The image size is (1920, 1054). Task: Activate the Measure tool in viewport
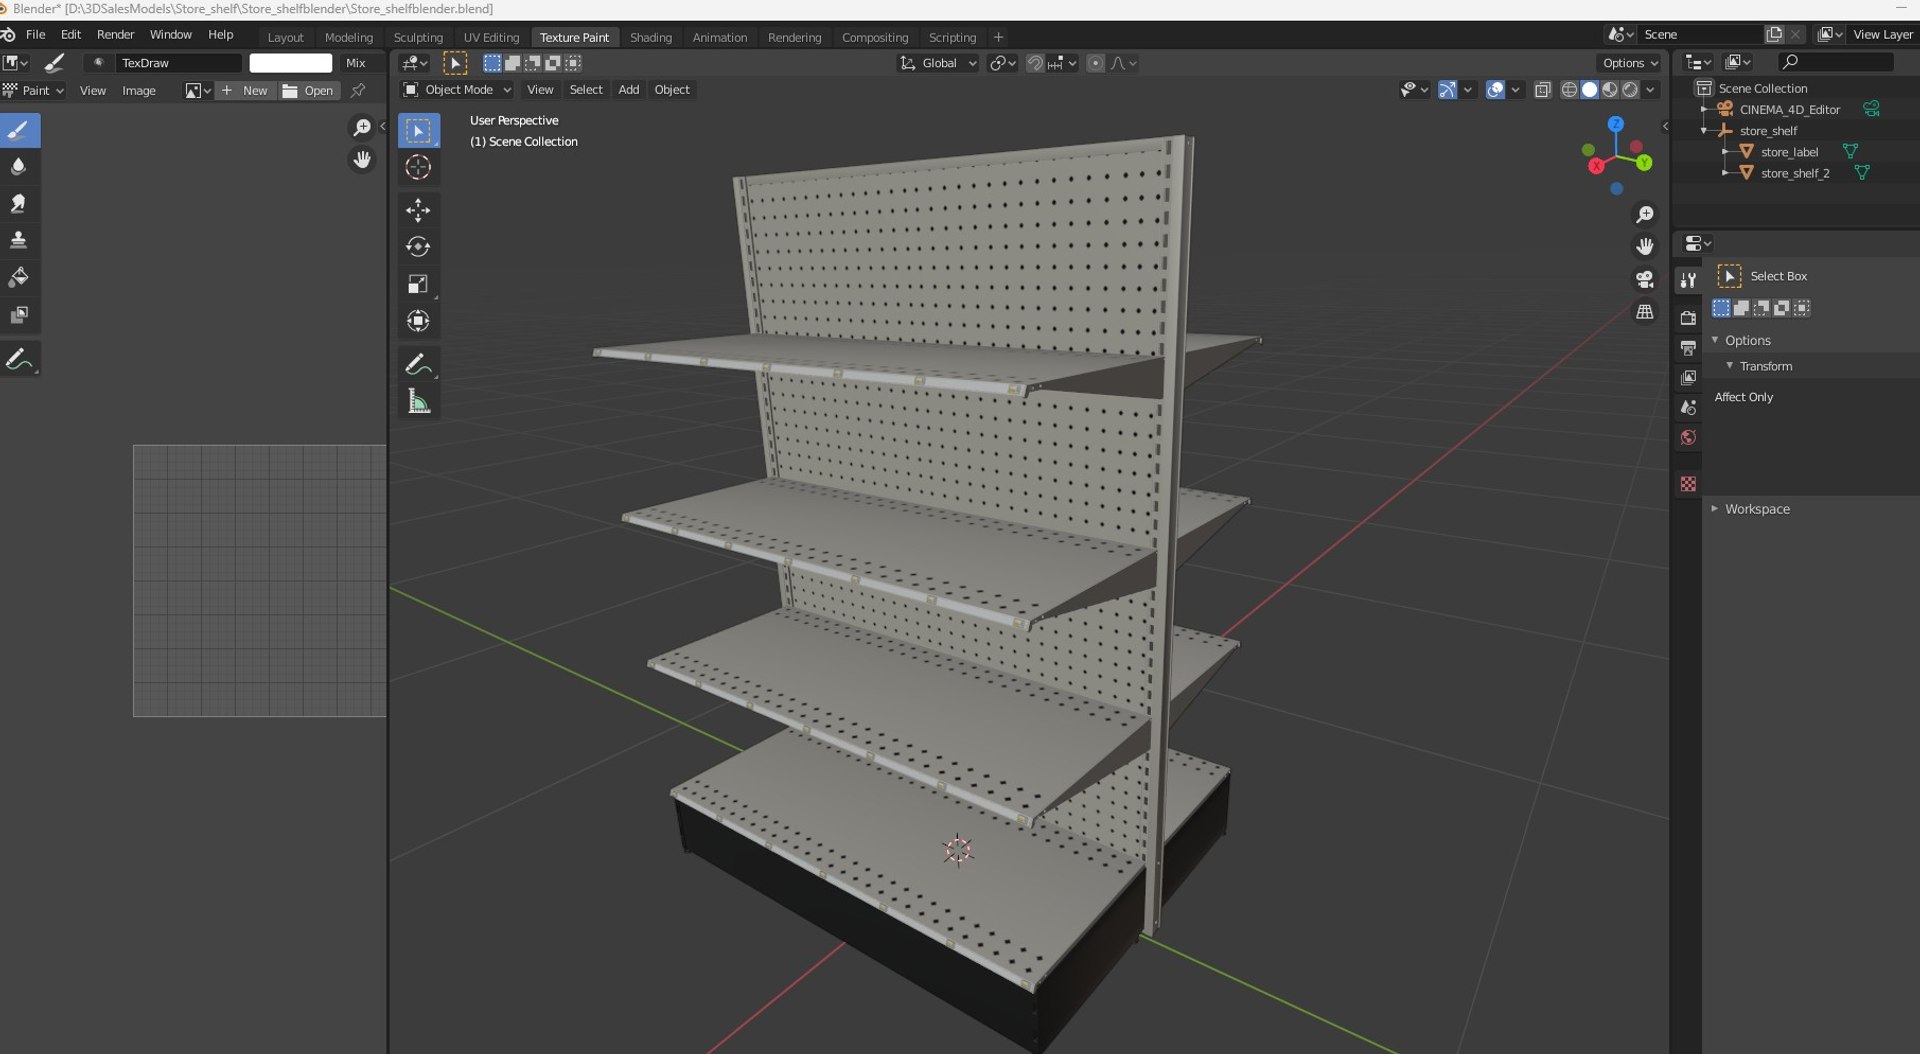point(418,402)
